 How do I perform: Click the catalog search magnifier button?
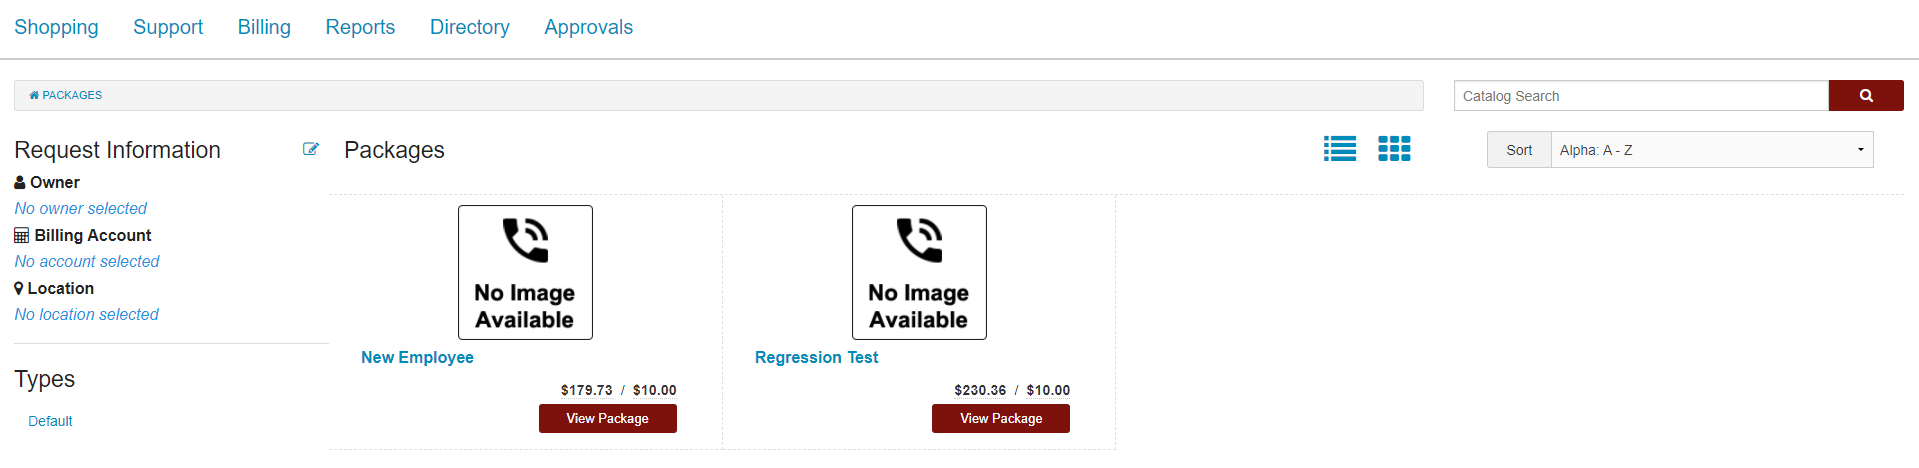[x=1865, y=96]
